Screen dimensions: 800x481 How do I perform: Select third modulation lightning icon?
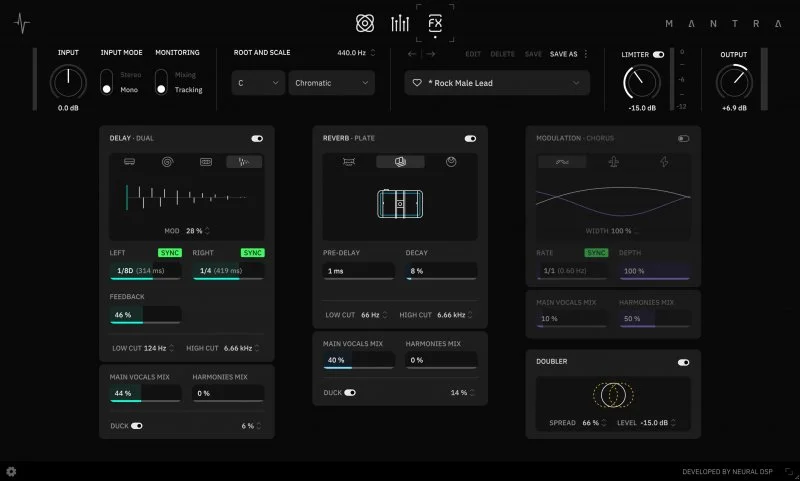click(664, 162)
